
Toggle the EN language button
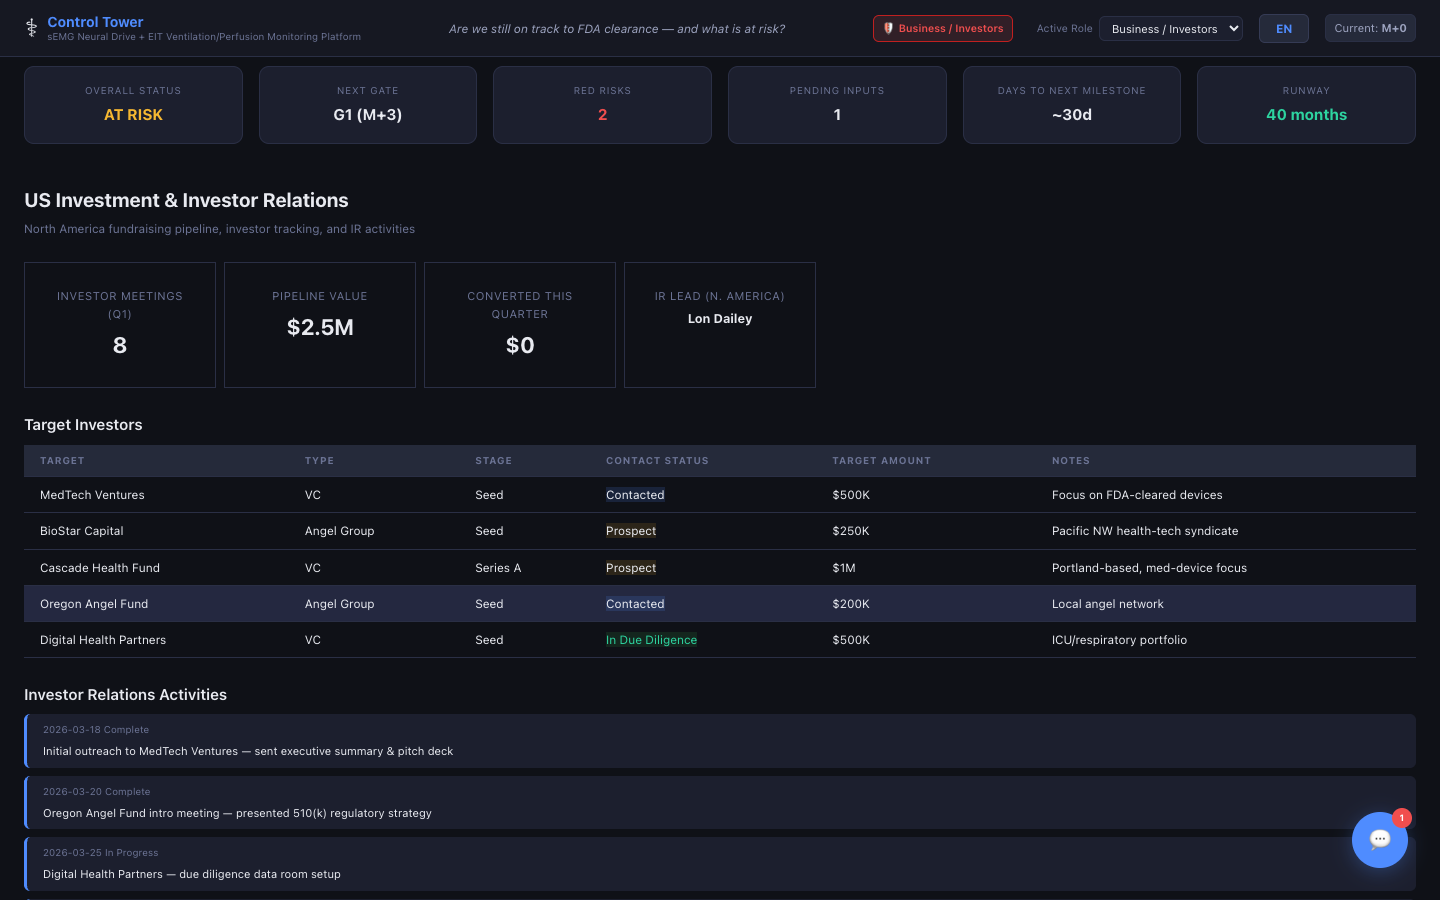(x=1283, y=29)
